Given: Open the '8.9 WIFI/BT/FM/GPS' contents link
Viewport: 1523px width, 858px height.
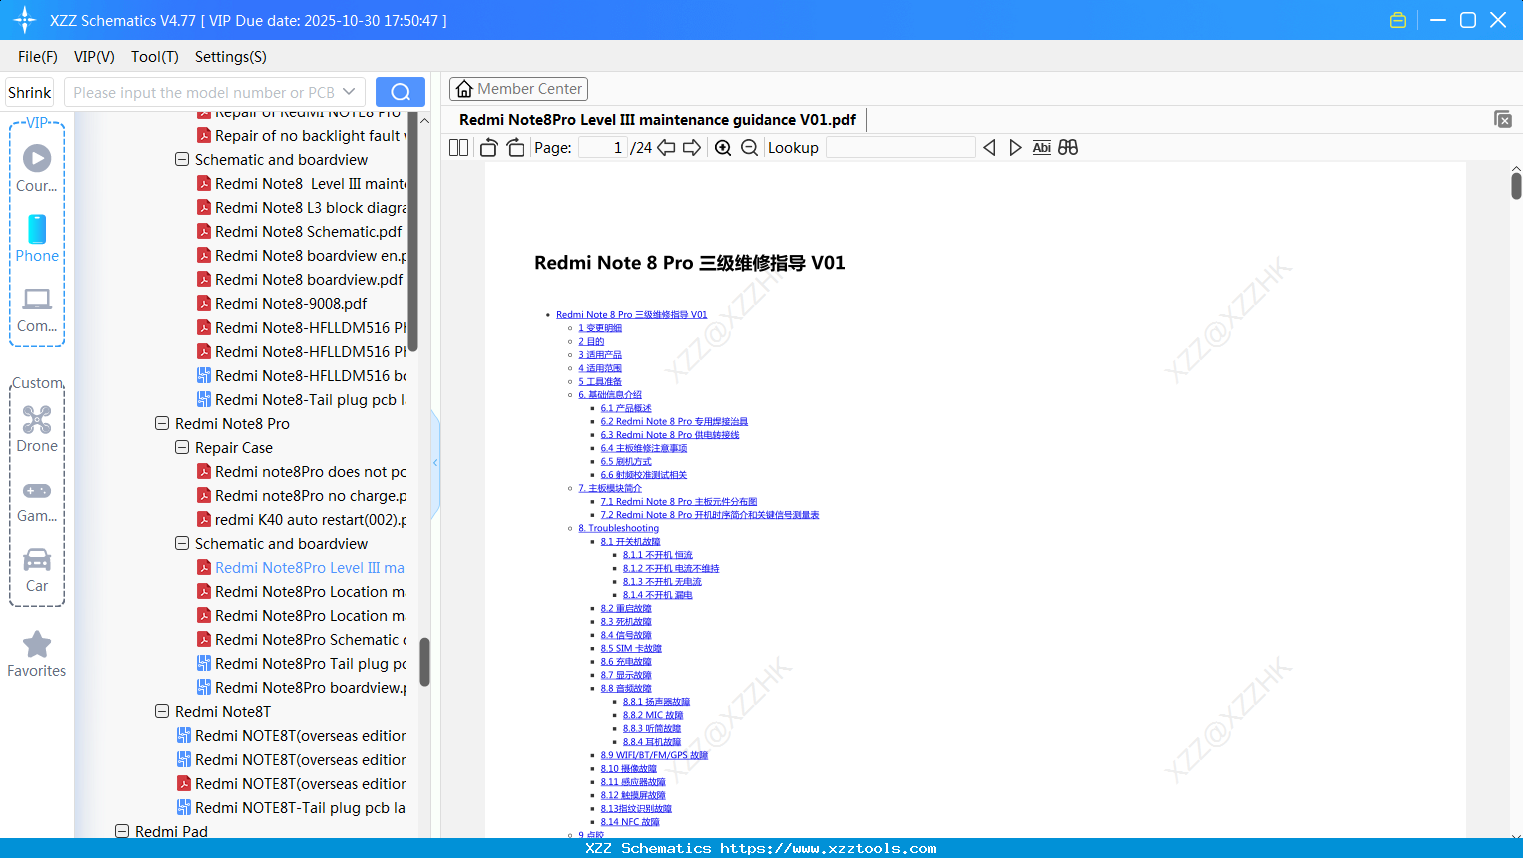Looking at the screenshot, I should (654, 755).
